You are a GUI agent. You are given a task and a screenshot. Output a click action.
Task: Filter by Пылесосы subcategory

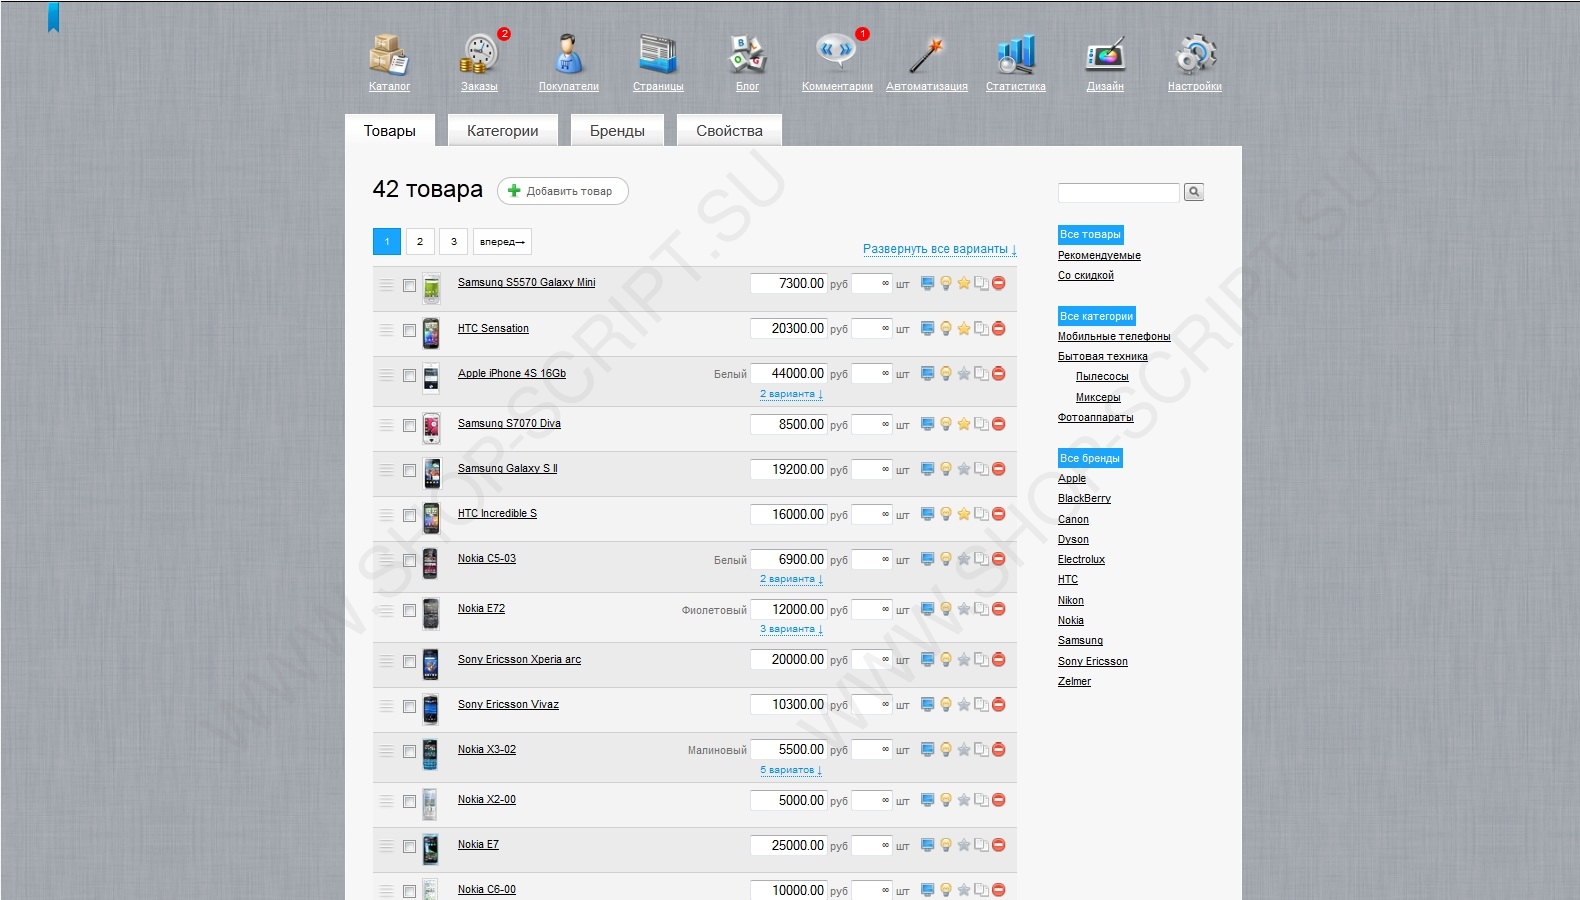[1102, 377]
